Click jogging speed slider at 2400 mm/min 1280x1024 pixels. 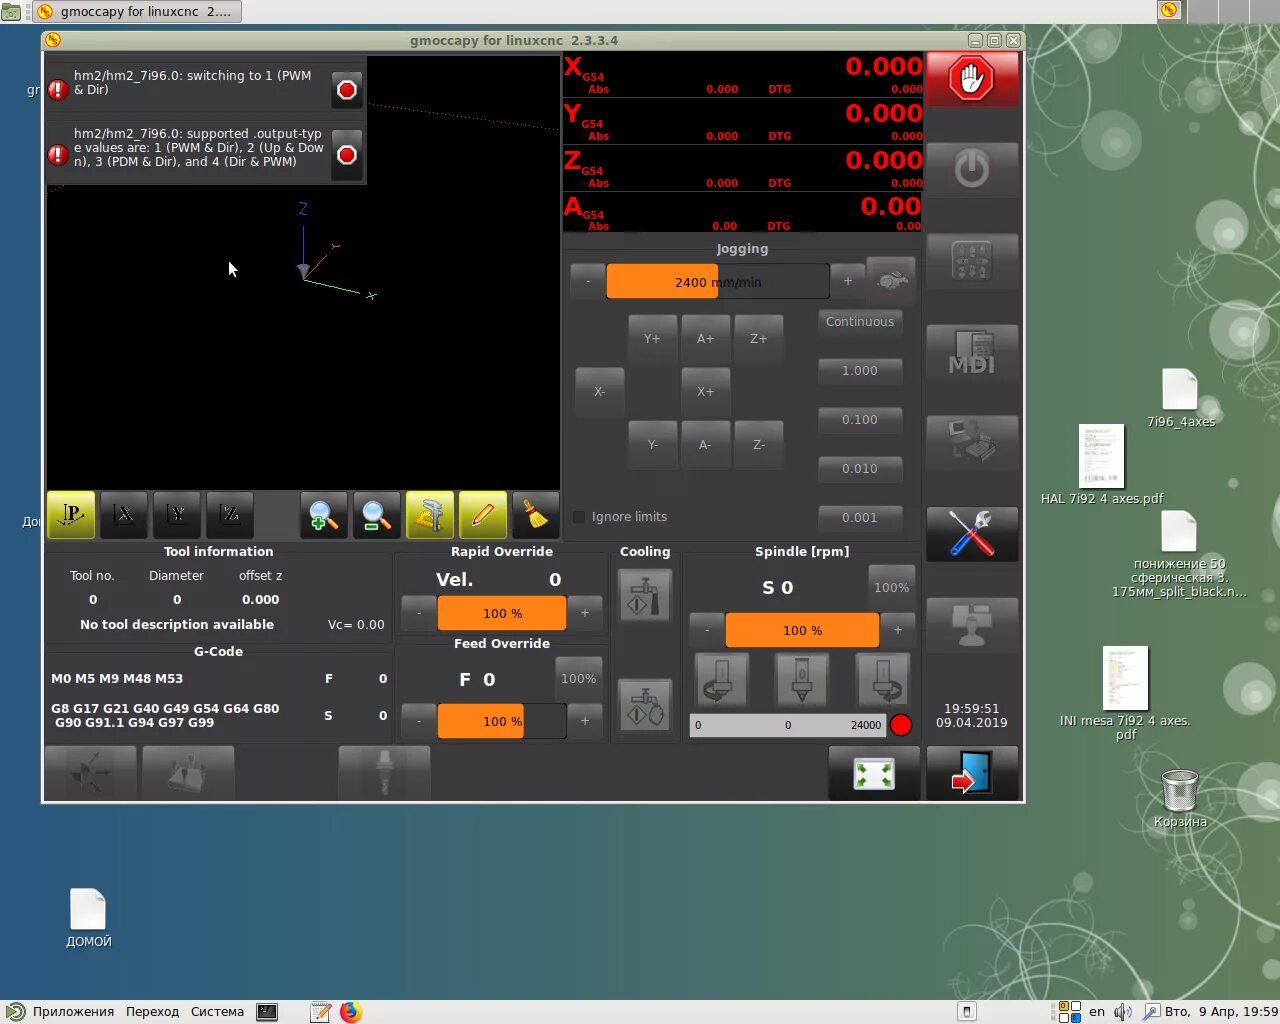click(718, 282)
